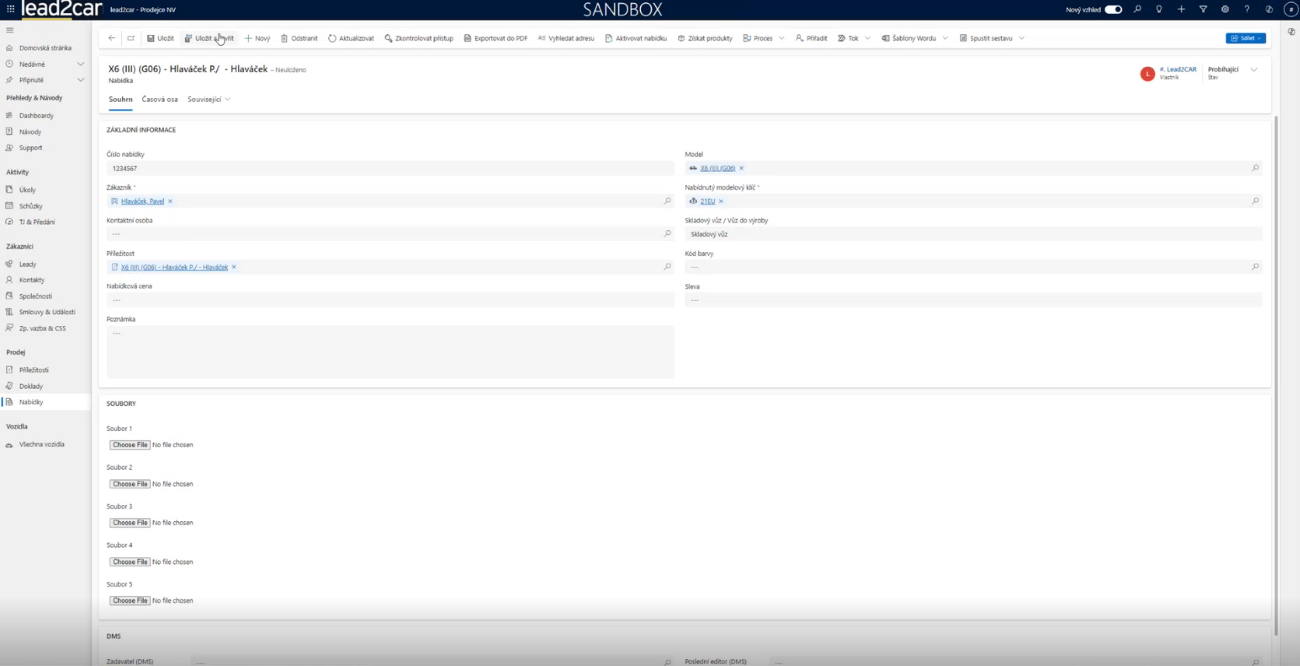1300x666 pixels.
Task: Collapse the hamburger navigation menu
Action: 10,31
